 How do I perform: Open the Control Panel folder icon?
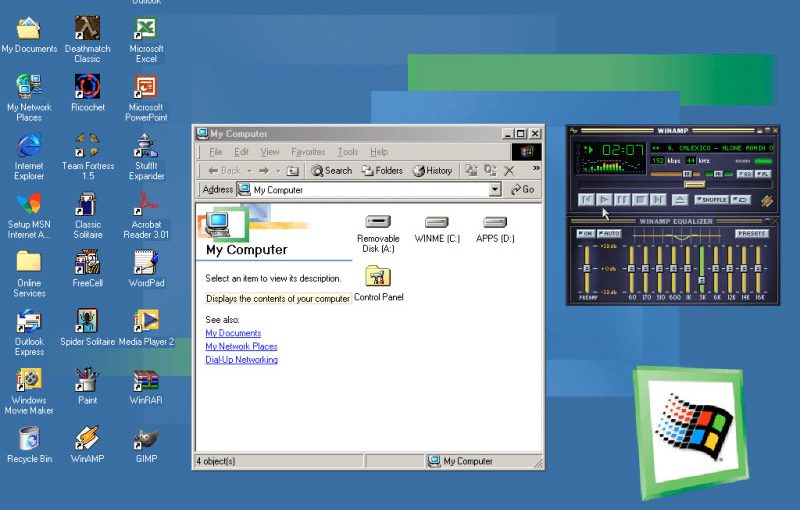pyautogui.click(x=378, y=283)
